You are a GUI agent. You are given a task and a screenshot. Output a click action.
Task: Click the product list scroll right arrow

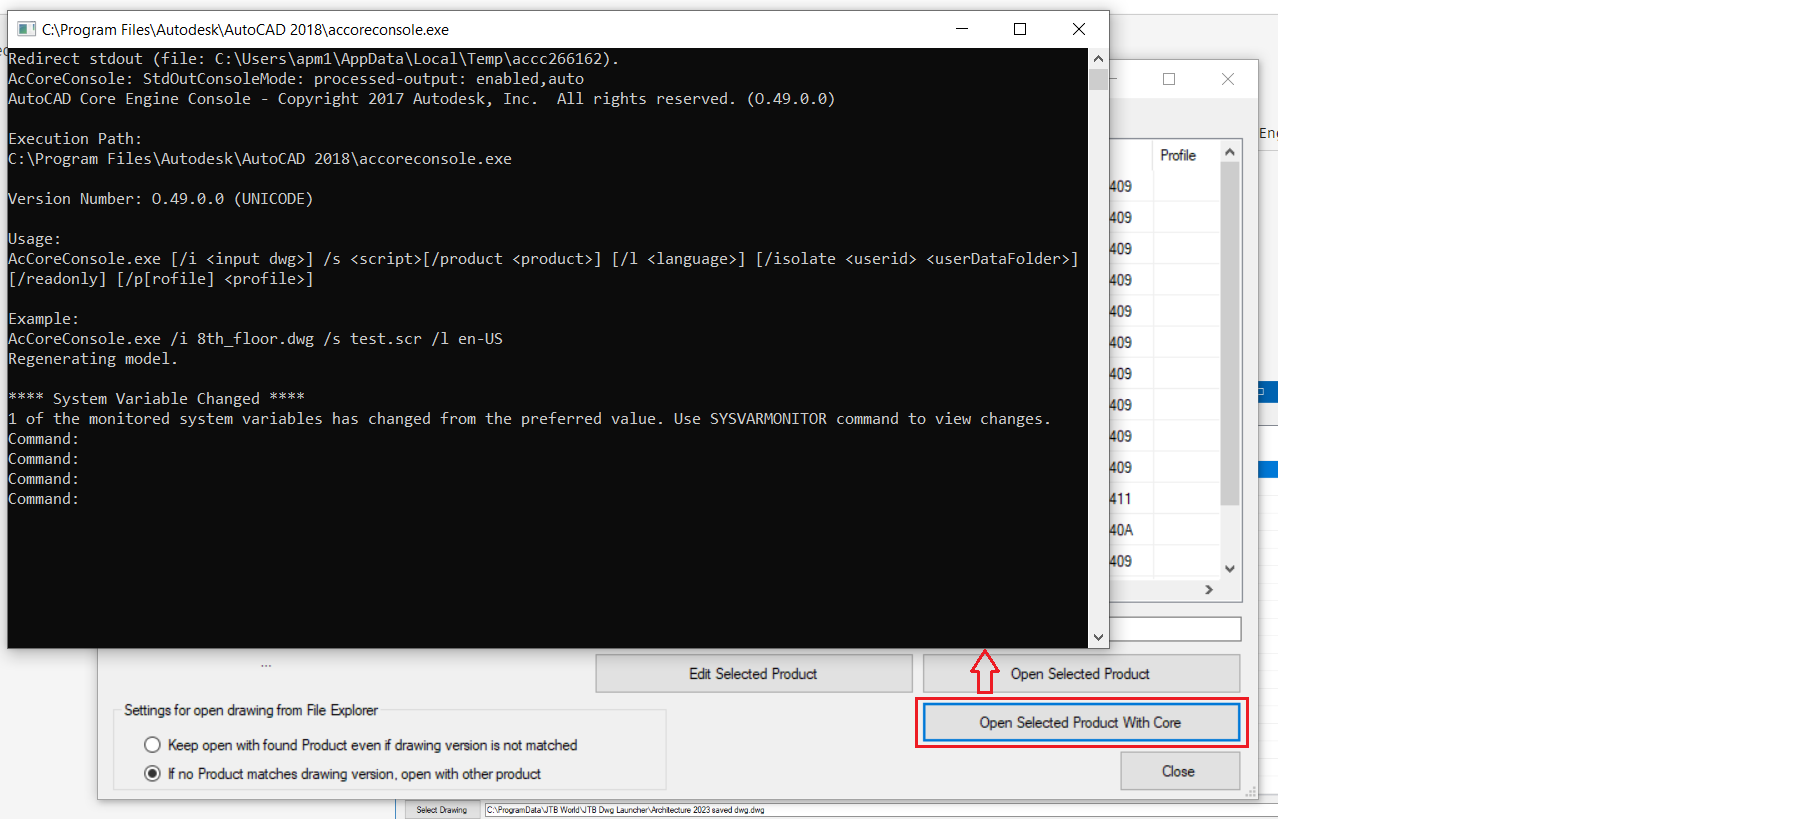point(1209,590)
